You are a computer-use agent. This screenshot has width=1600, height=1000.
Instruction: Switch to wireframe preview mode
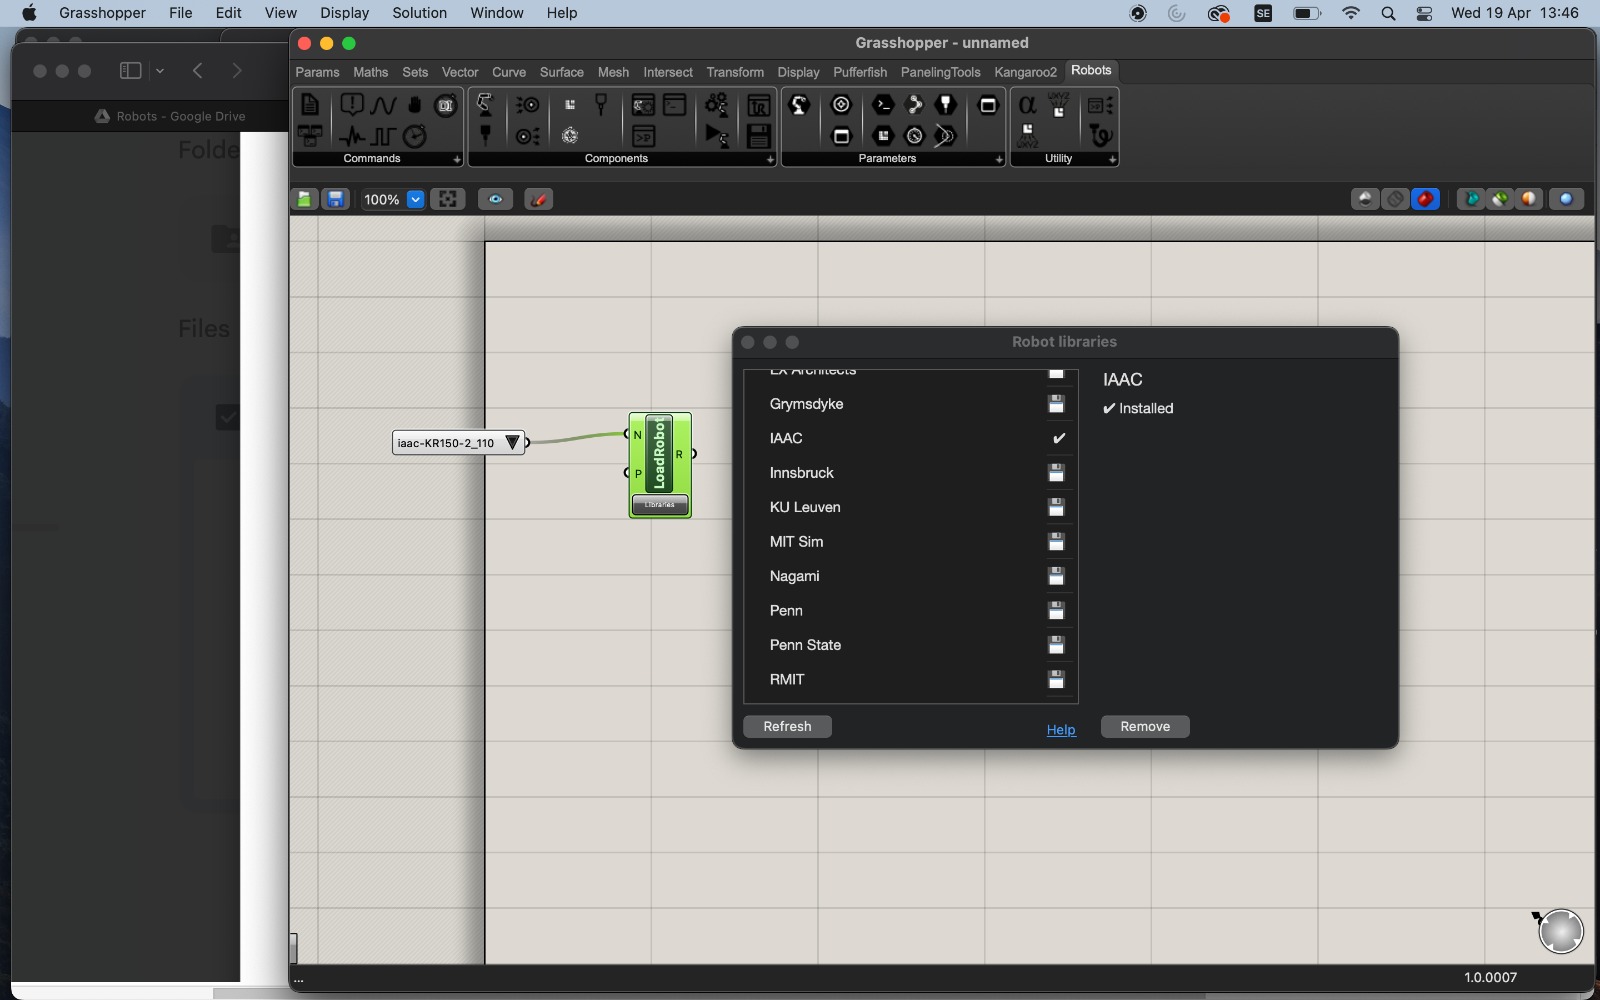[1395, 199]
